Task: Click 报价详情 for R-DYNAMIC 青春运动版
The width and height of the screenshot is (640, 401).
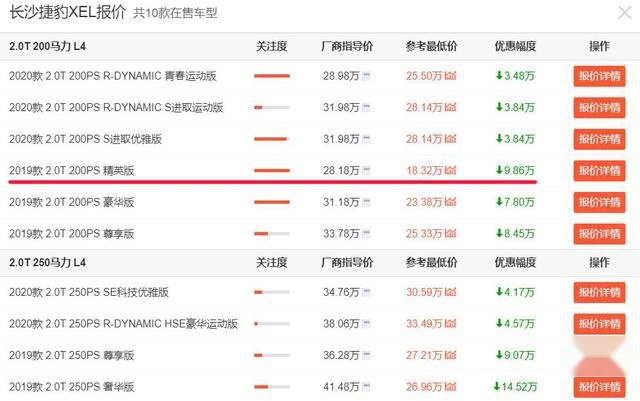Action: tap(599, 76)
